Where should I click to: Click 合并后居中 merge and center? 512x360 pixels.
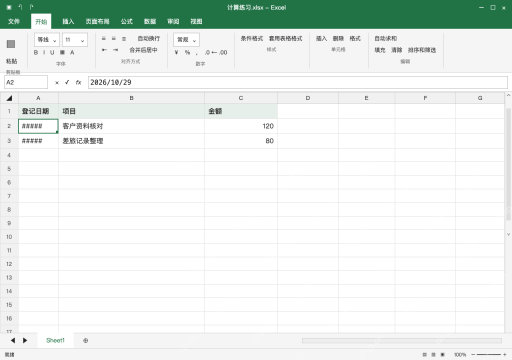click(143, 50)
